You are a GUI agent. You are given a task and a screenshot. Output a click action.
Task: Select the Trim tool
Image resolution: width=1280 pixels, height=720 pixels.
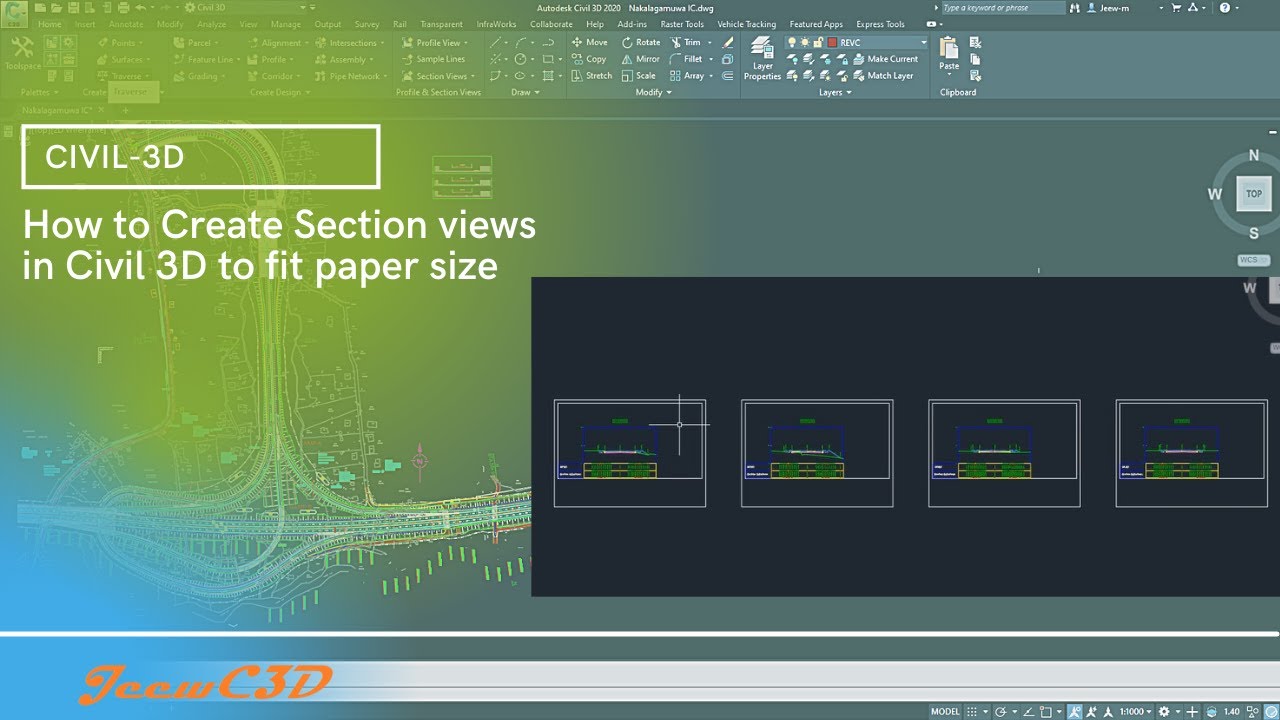point(686,42)
